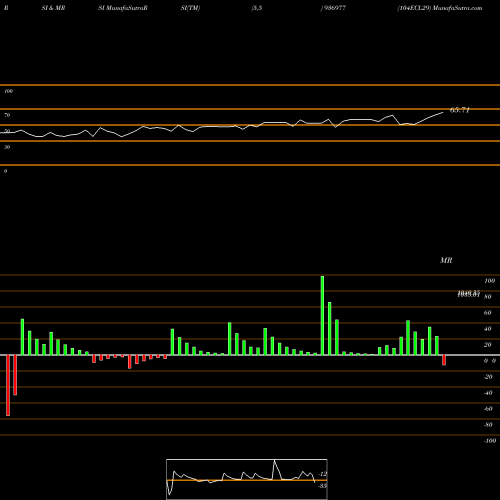Click the RSI axis label 70
500x500 pixels.
point(7,115)
